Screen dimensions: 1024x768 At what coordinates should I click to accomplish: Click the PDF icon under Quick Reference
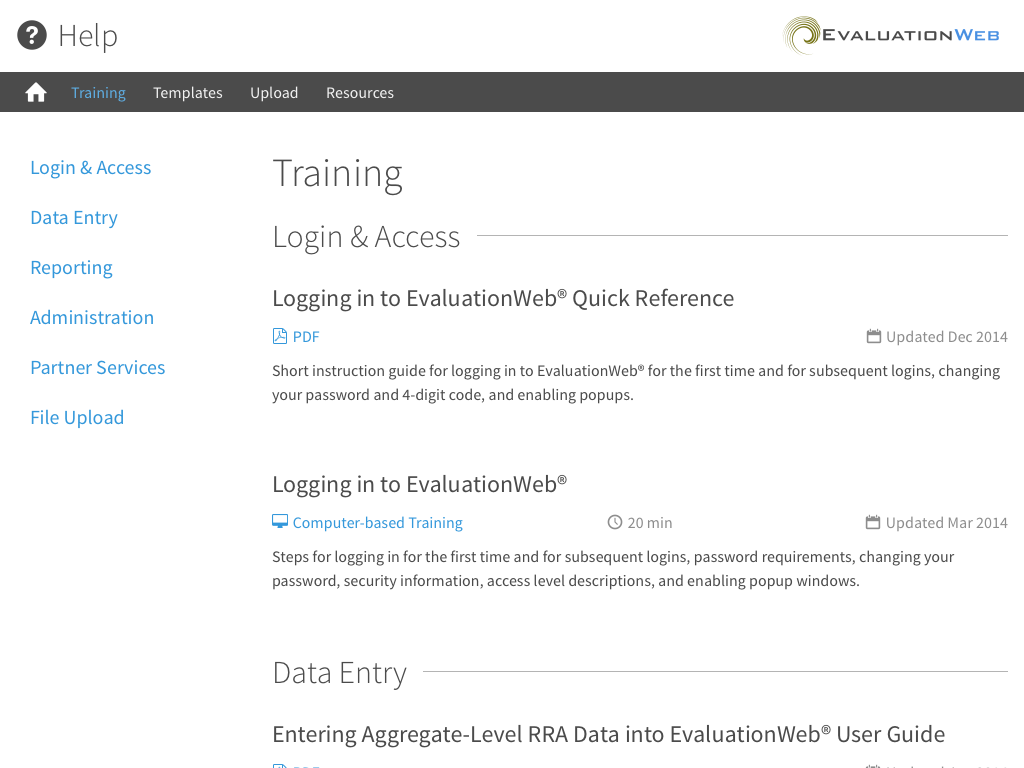pyautogui.click(x=280, y=336)
